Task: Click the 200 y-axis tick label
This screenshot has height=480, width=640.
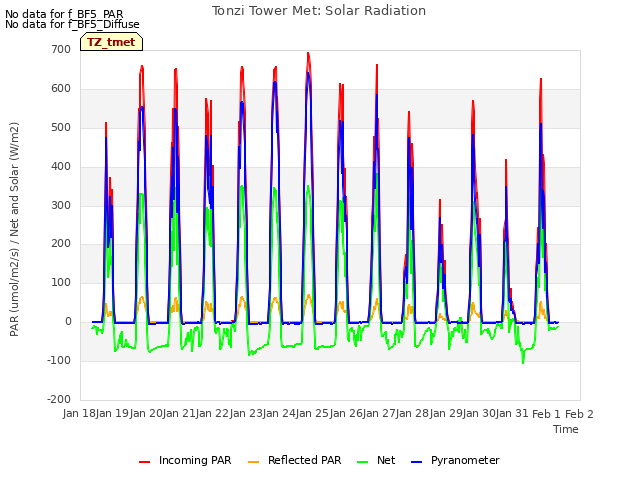Action: pyautogui.click(x=61, y=244)
